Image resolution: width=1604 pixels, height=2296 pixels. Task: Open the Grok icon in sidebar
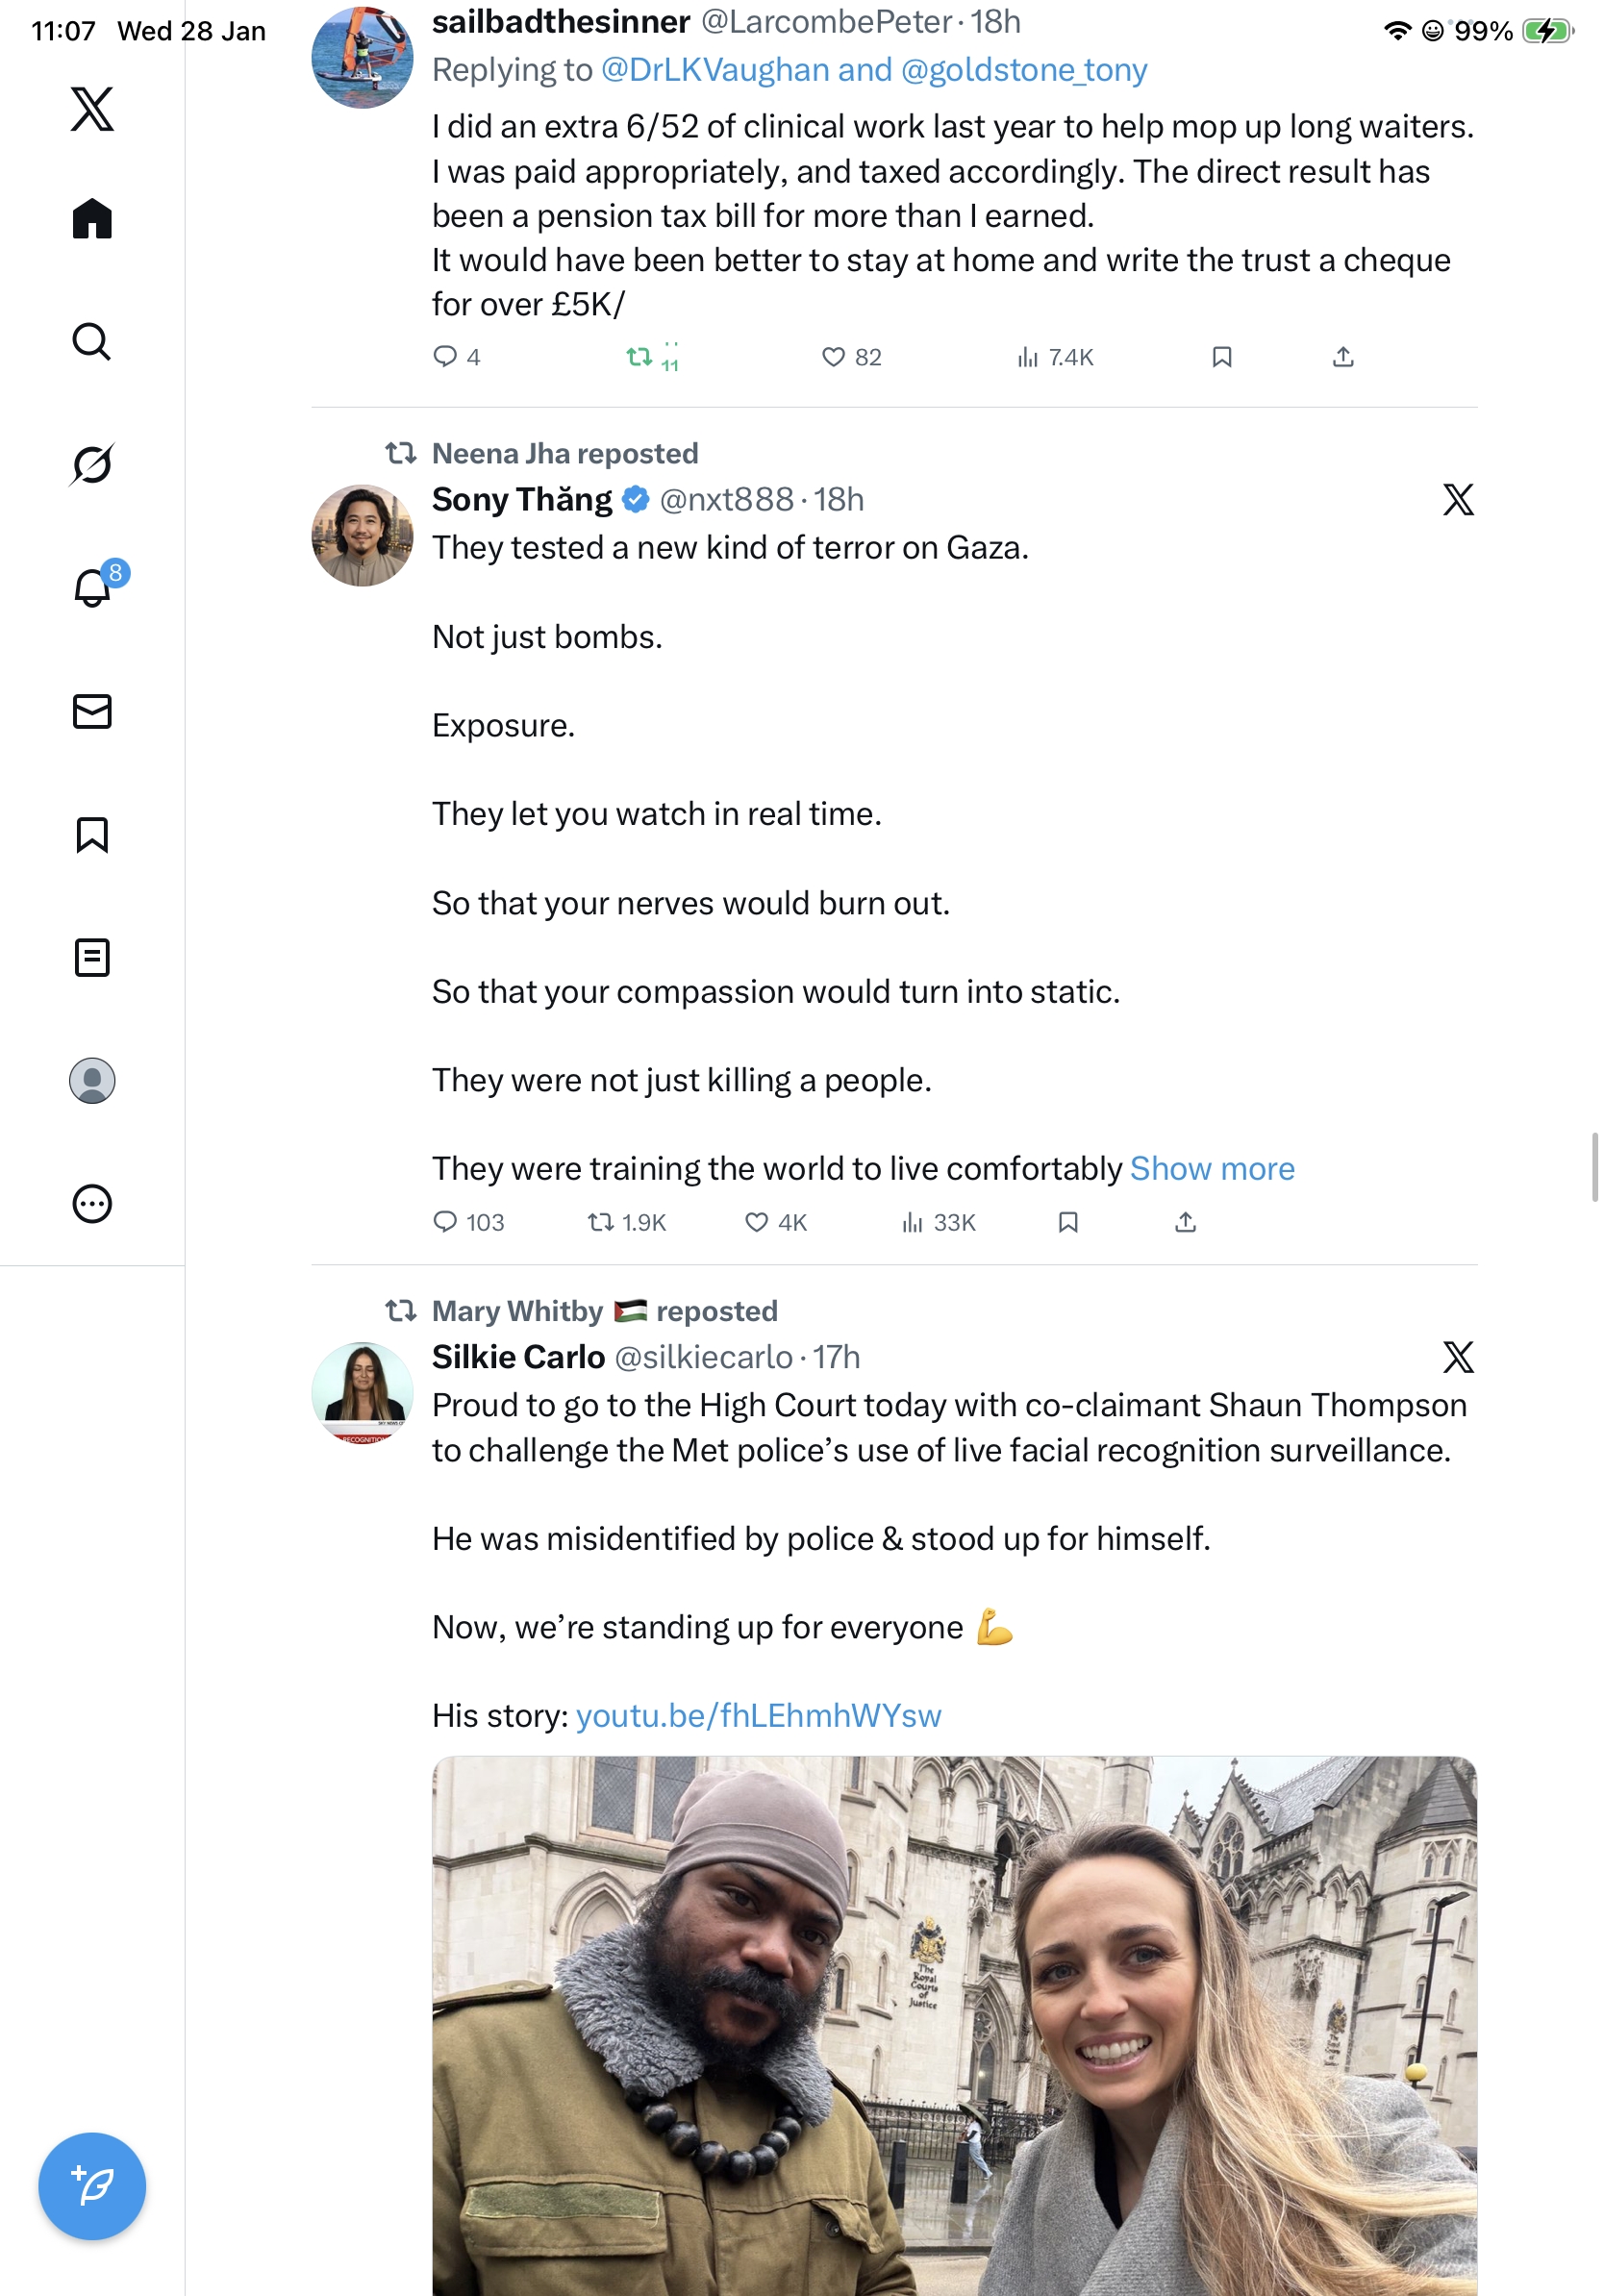[92, 465]
